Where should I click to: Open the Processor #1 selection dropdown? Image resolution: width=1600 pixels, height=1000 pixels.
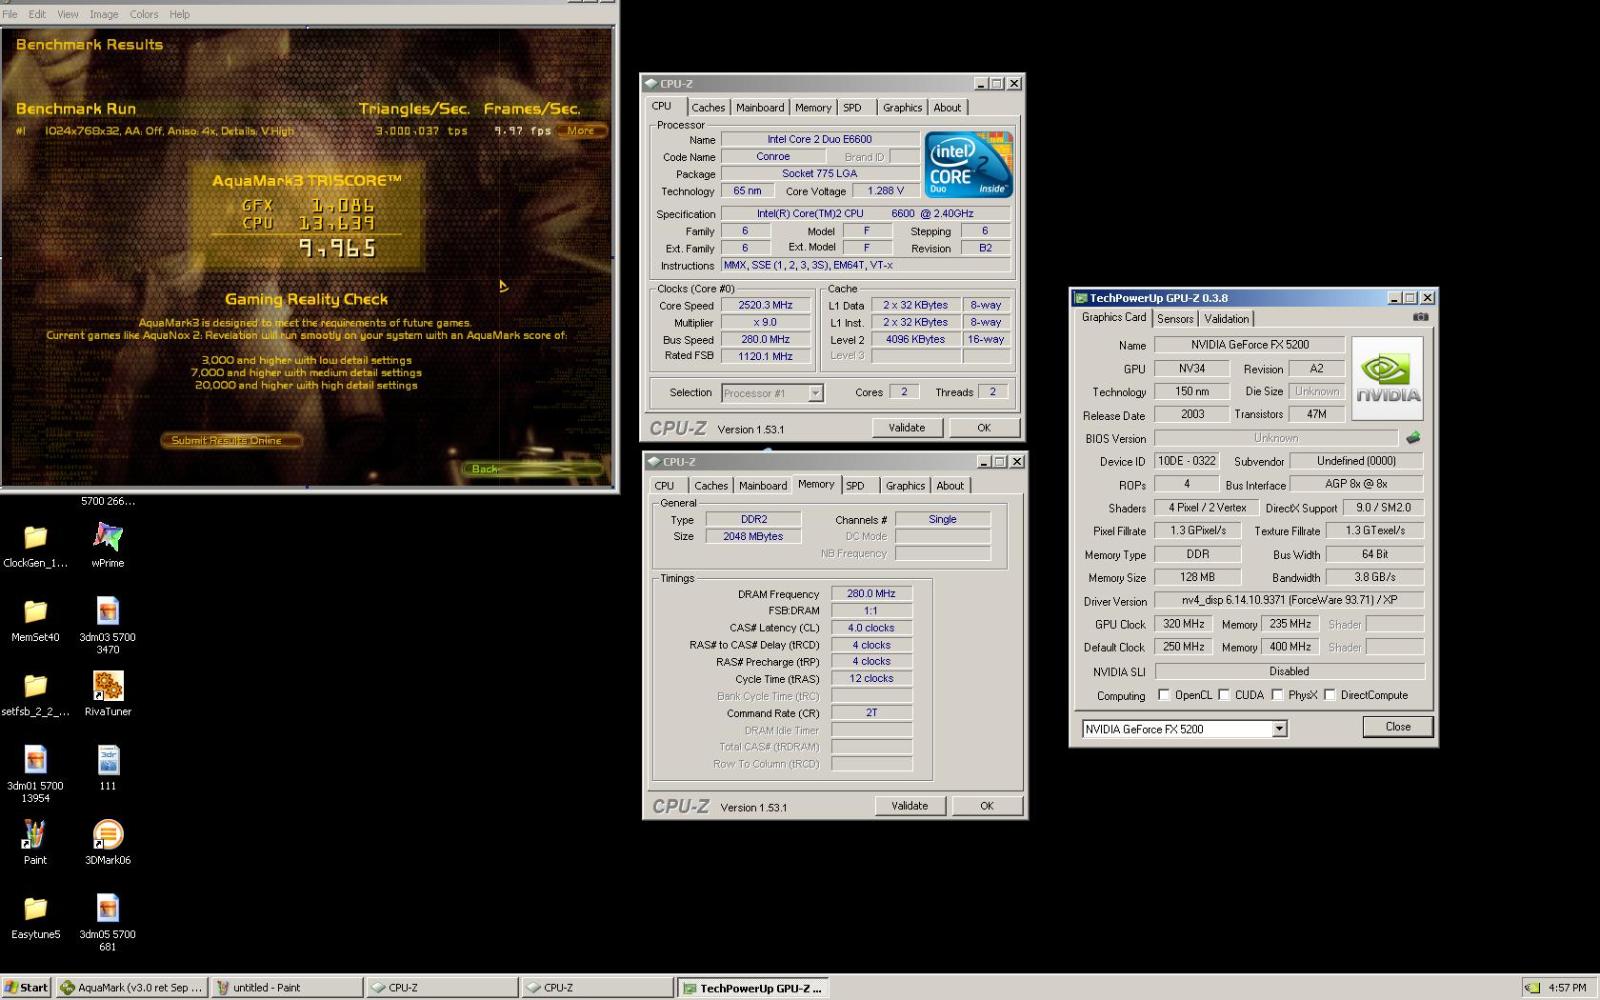point(815,393)
